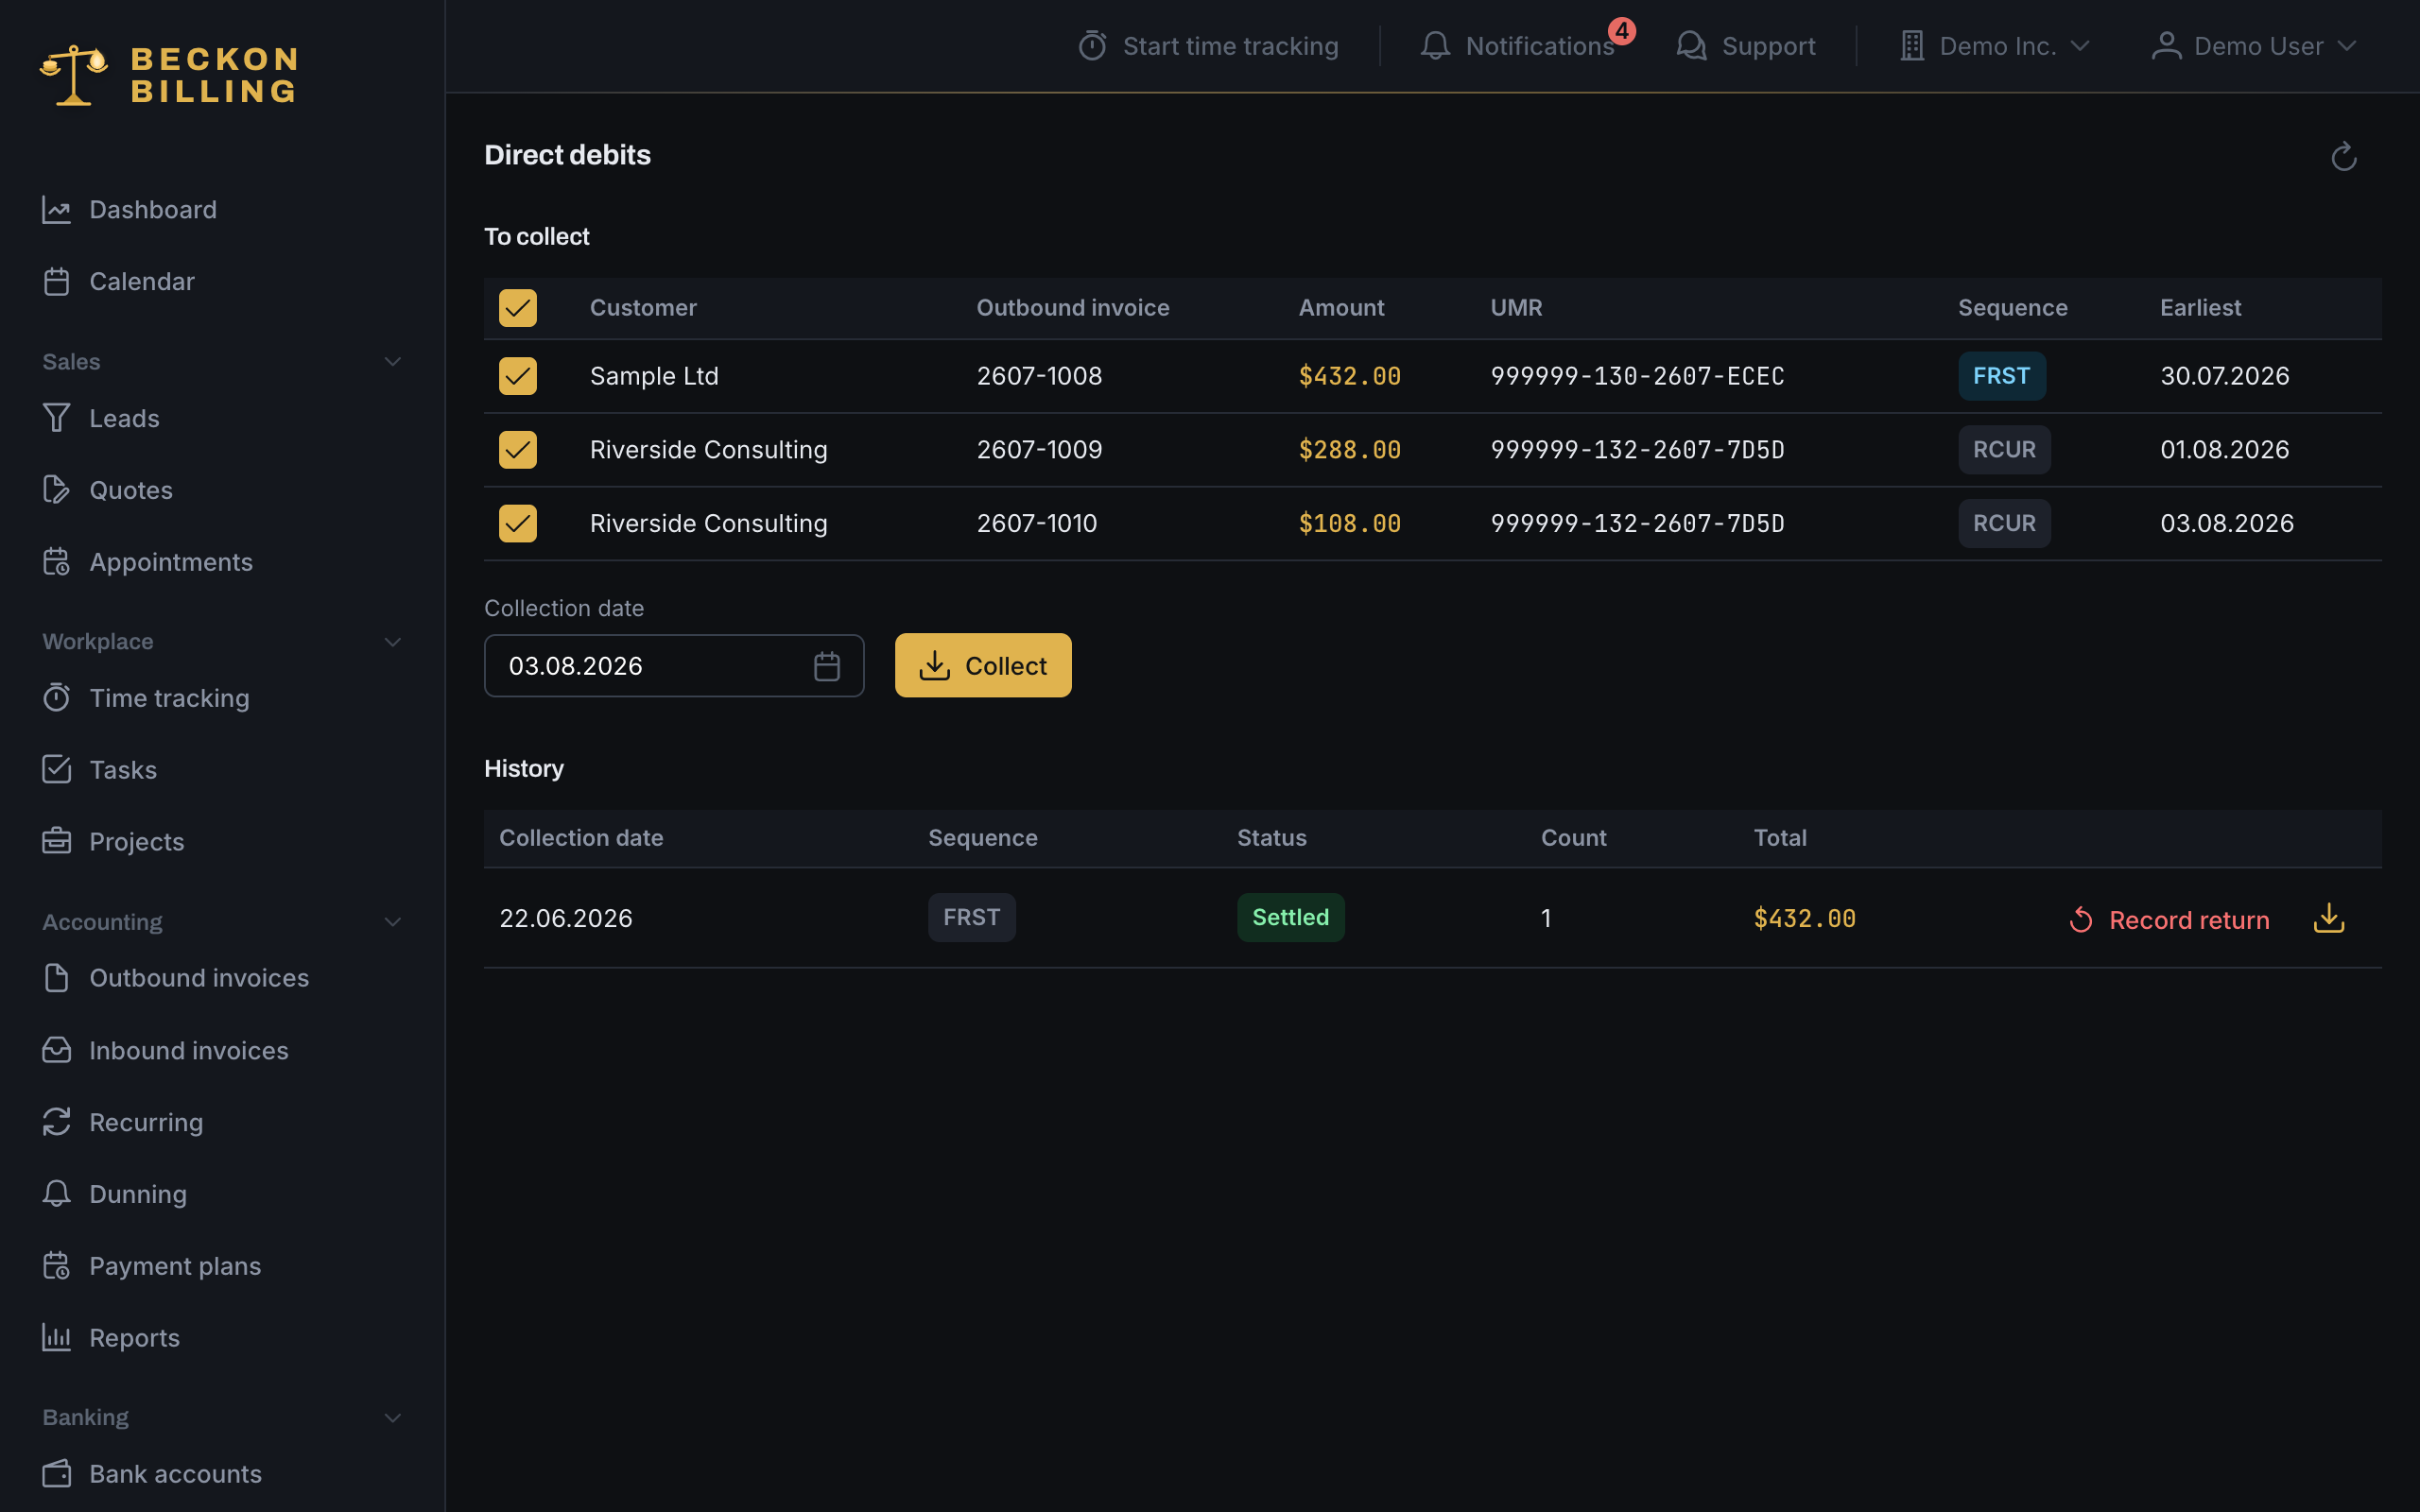Click the Calendar sidebar icon
The height and width of the screenshot is (1512, 2420).
click(57, 281)
